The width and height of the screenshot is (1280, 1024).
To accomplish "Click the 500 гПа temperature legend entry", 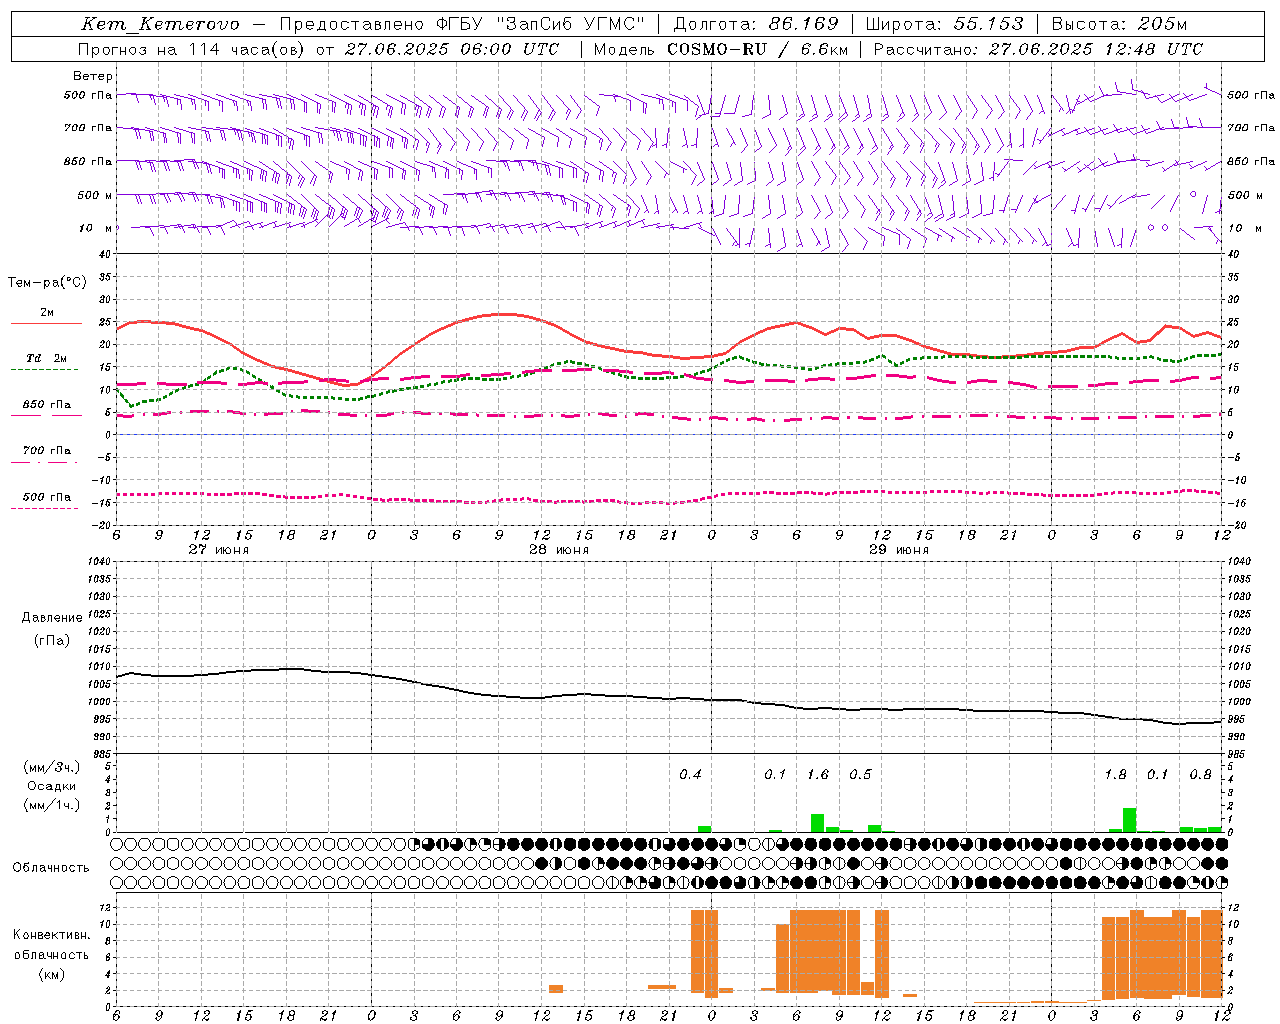I will pyautogui.click(x=46, y=497).
